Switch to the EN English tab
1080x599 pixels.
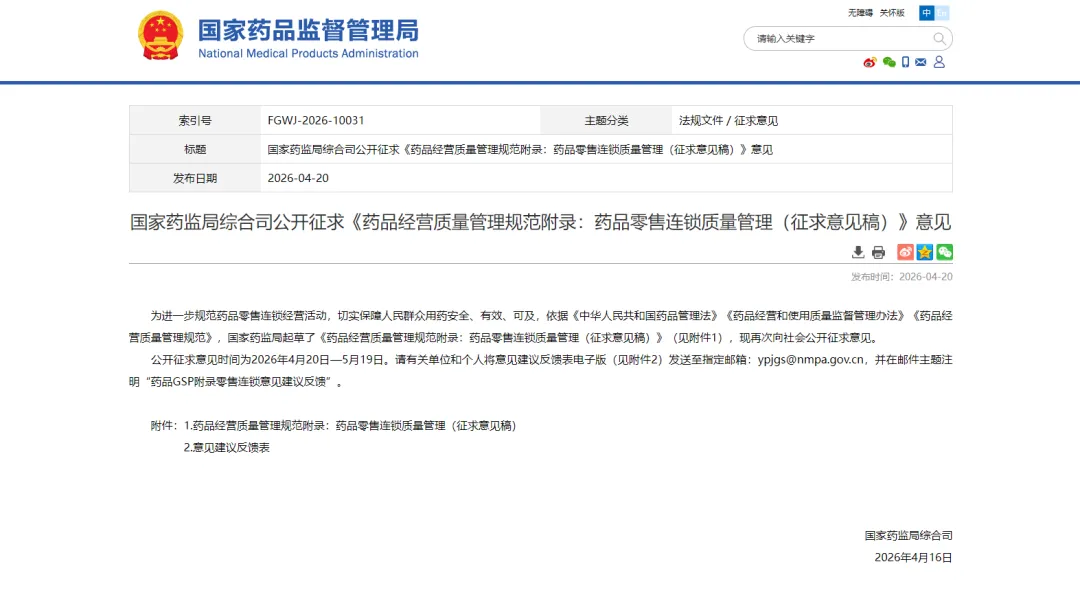tap(944, 13)
